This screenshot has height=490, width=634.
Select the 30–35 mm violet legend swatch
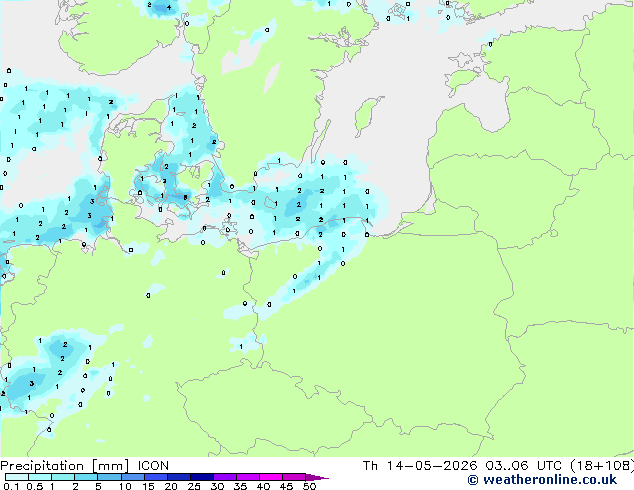225,477
